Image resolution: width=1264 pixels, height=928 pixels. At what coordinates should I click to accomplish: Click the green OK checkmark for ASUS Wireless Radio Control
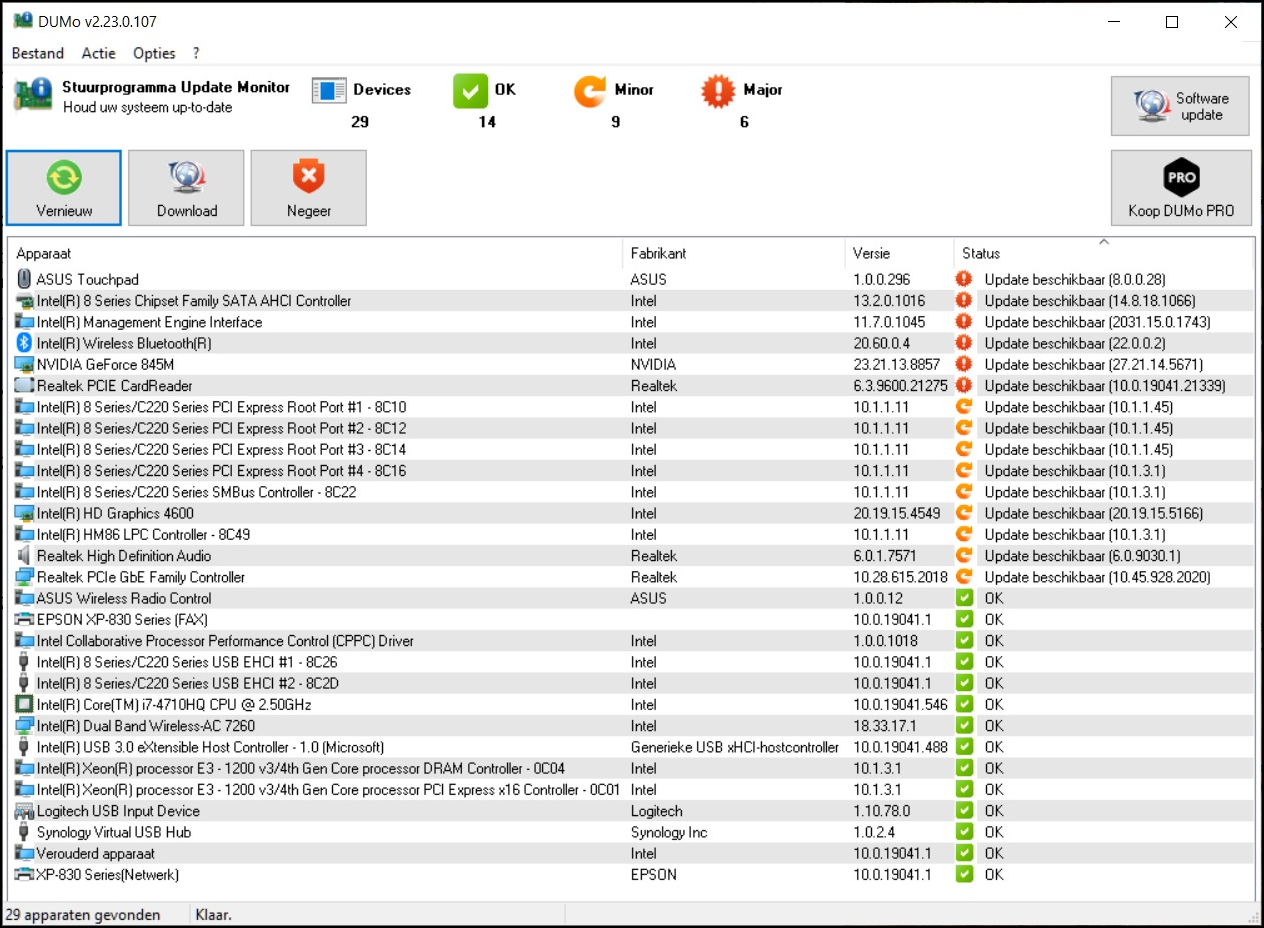964,599
